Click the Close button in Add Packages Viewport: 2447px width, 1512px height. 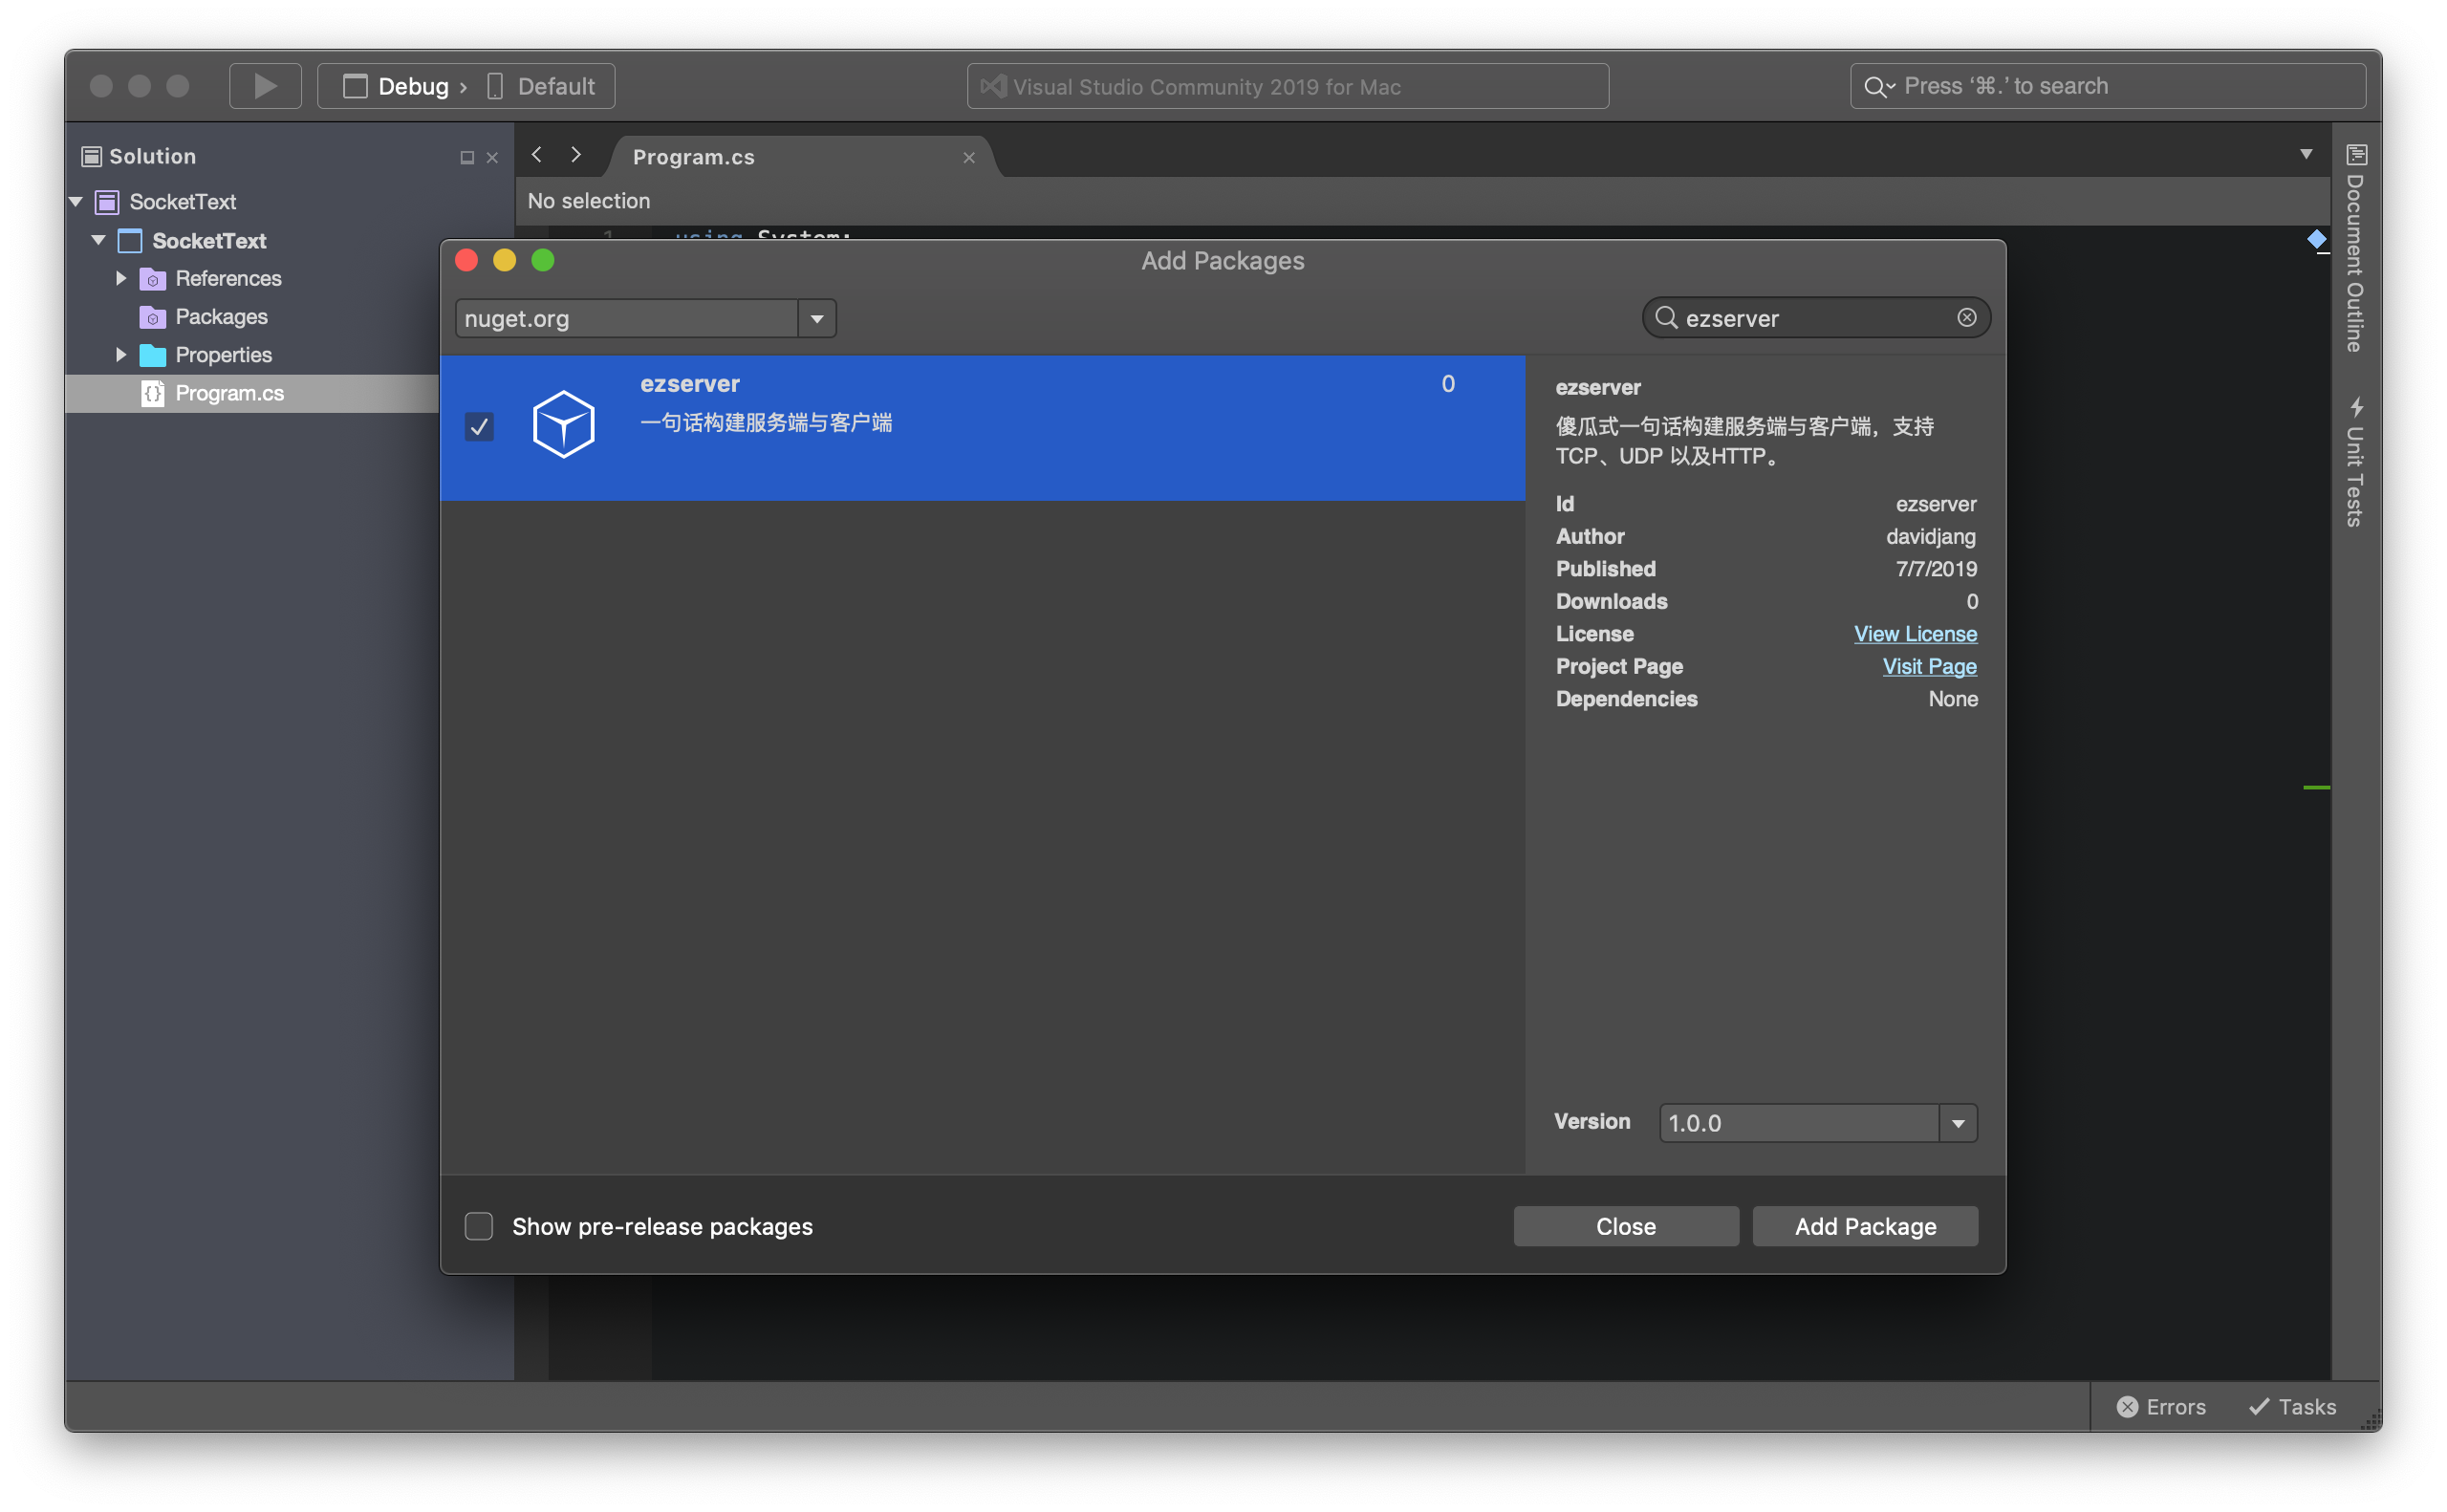1625,1227
